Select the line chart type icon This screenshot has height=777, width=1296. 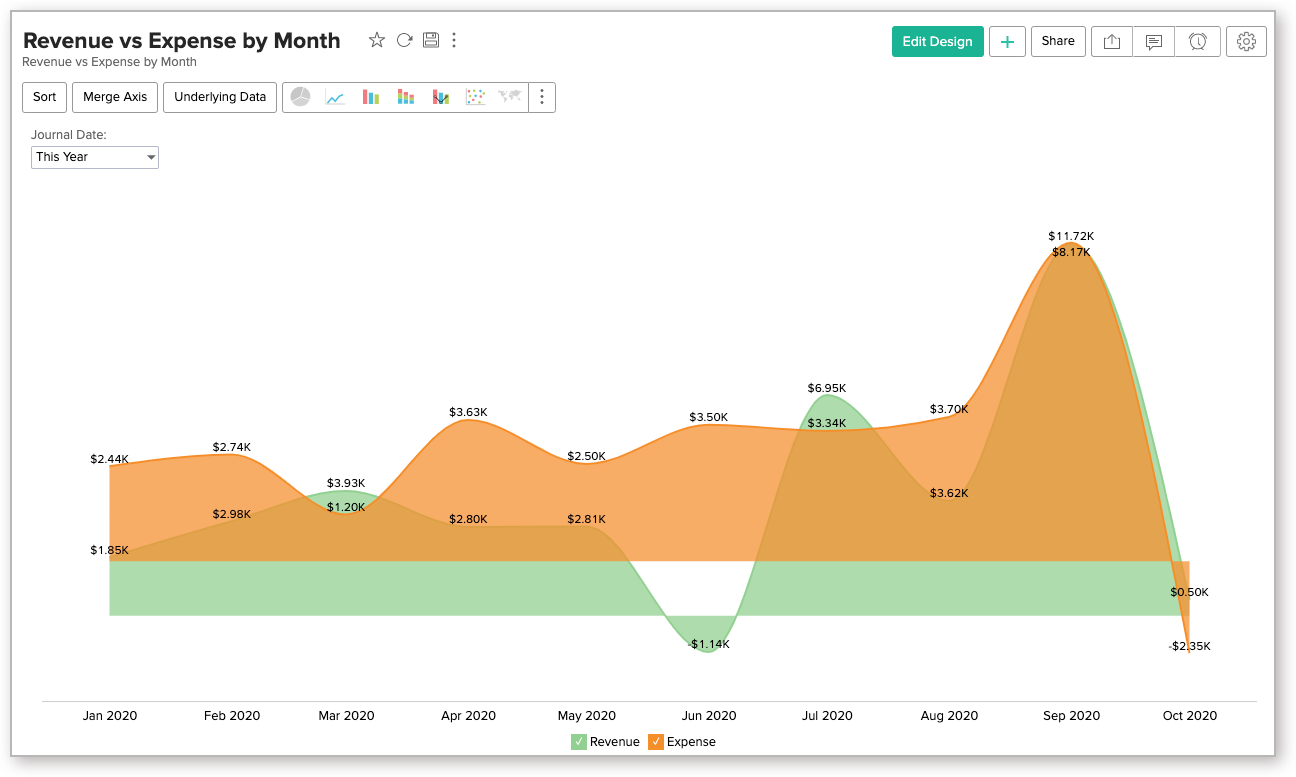coord(336,97)
